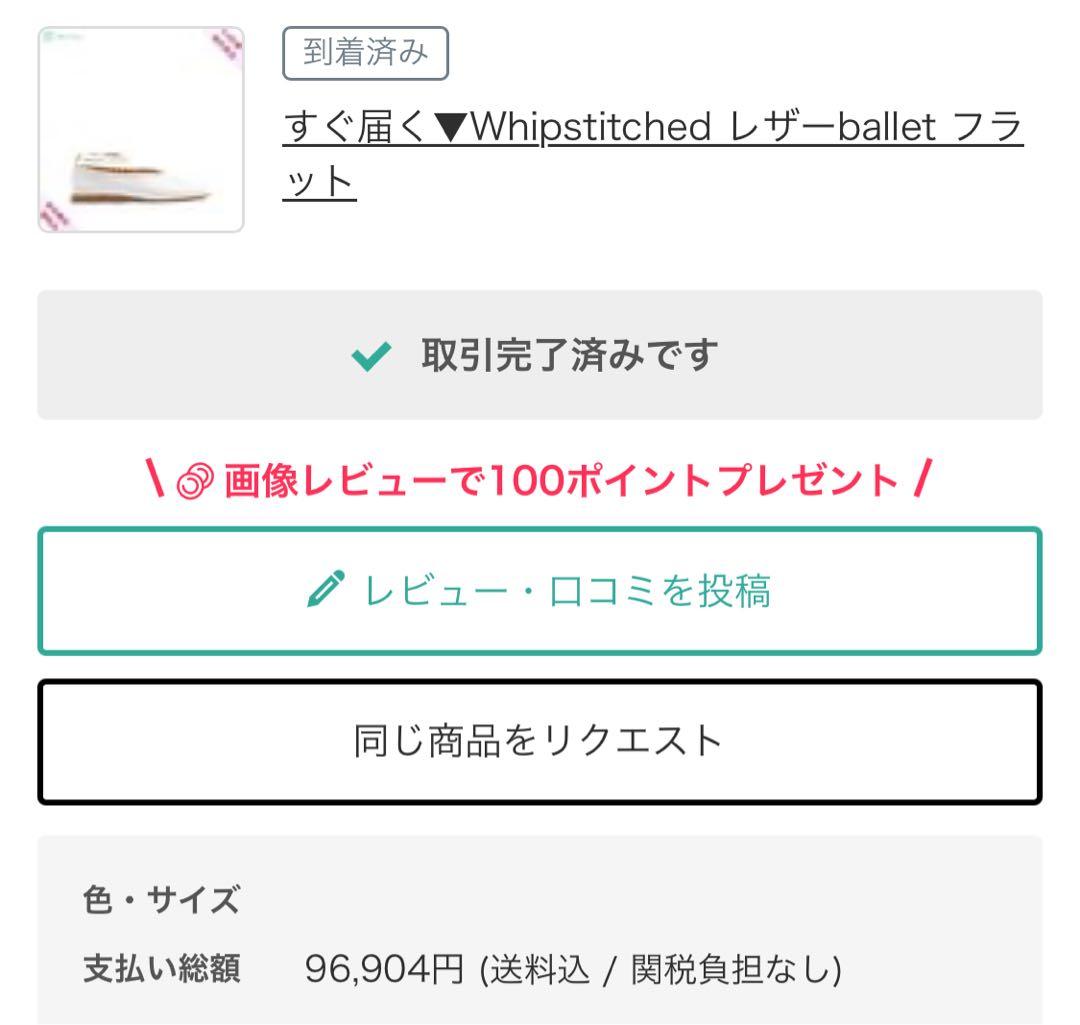
Task: Select the pencil icon on the review button
Action: (x=327, y=589)
